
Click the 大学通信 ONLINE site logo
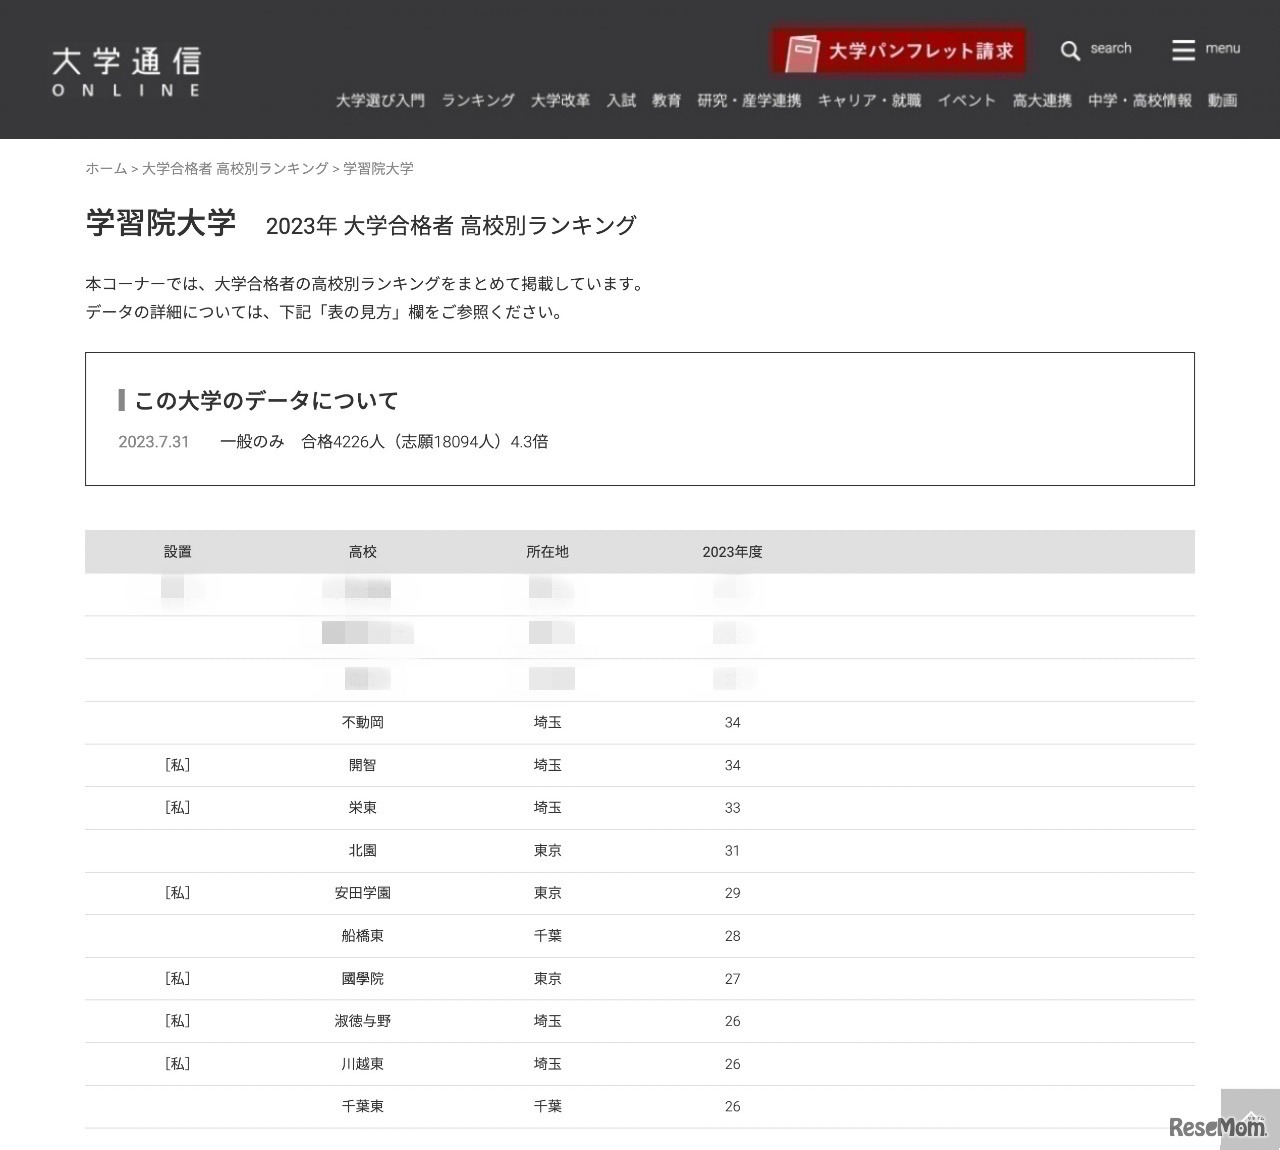(126, 68)
